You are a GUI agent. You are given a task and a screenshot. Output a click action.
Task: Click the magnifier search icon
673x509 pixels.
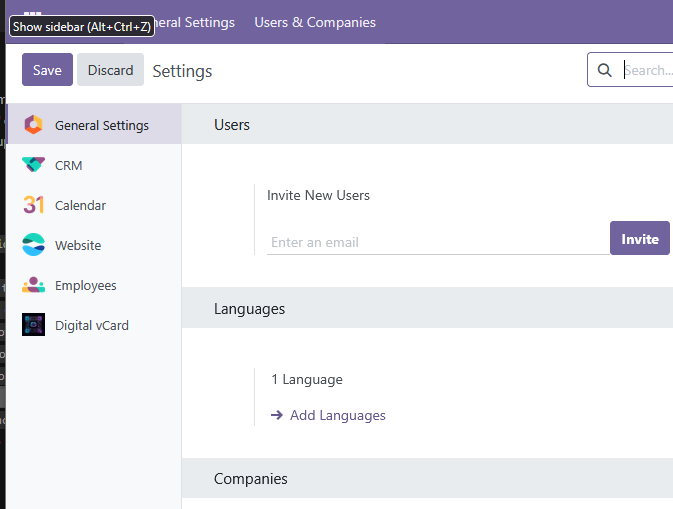604,70
